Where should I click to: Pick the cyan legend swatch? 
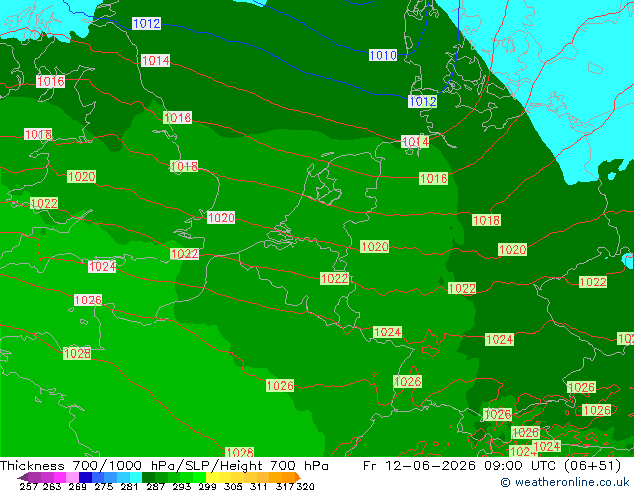135,477
